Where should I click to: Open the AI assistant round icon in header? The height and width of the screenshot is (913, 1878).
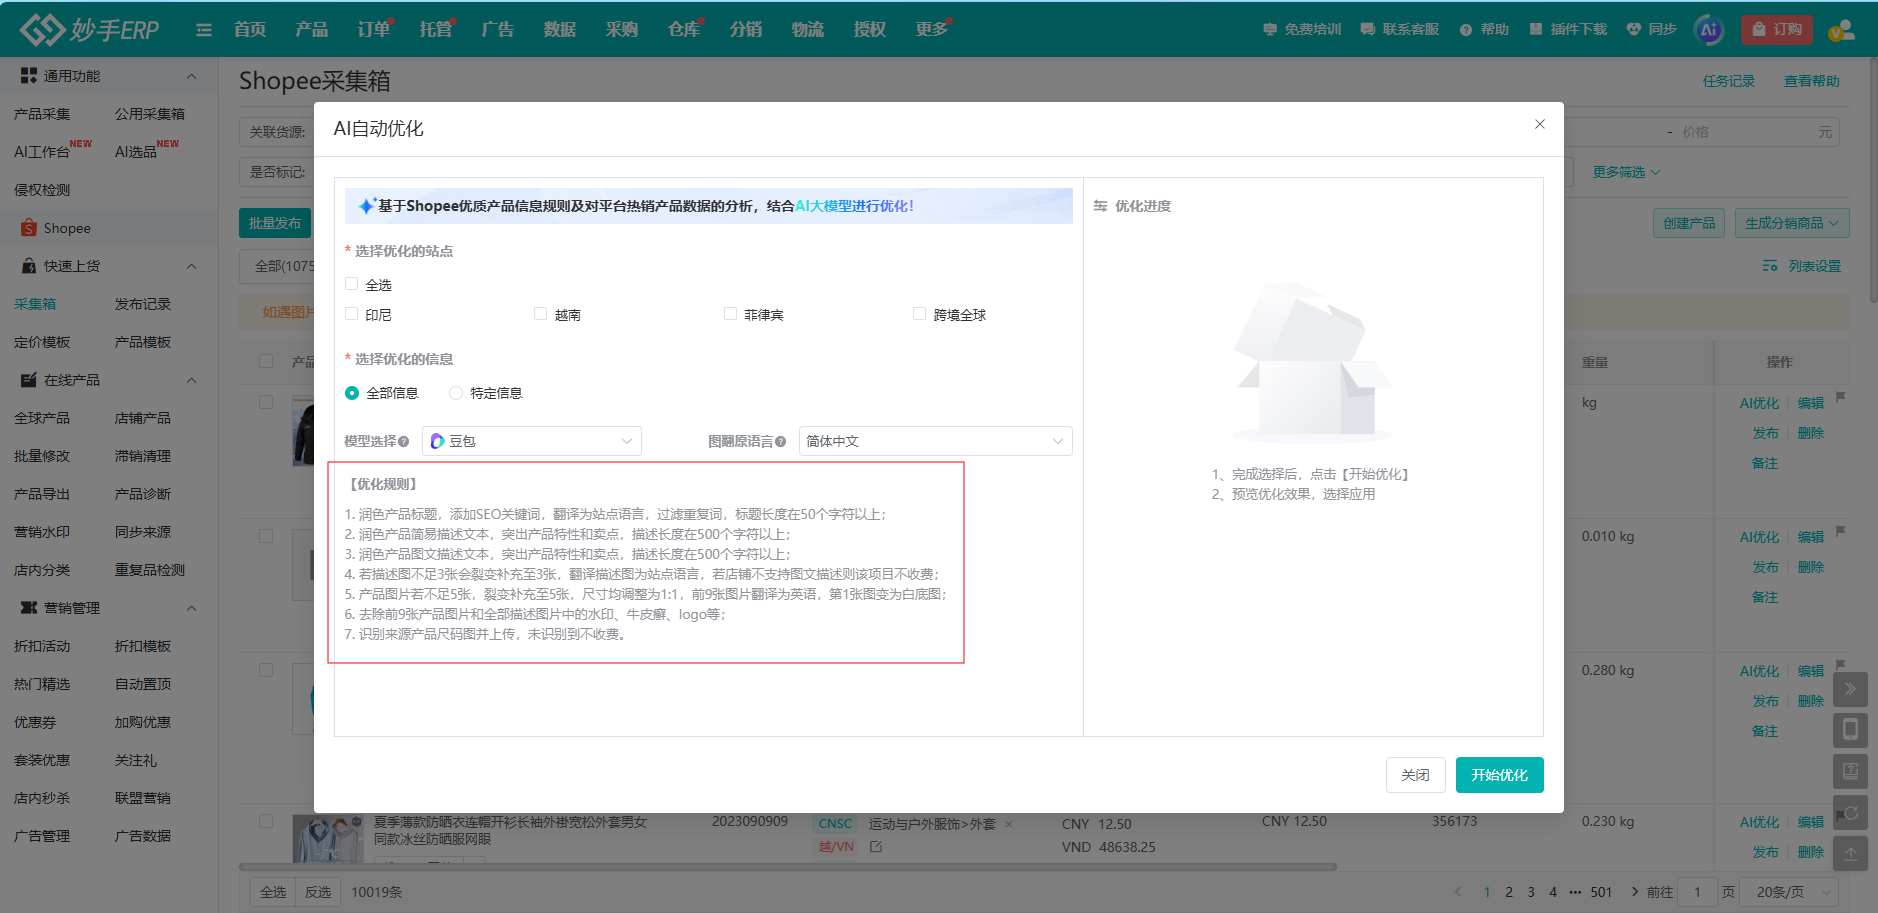pyautogui.click(x=1709, y=30)
